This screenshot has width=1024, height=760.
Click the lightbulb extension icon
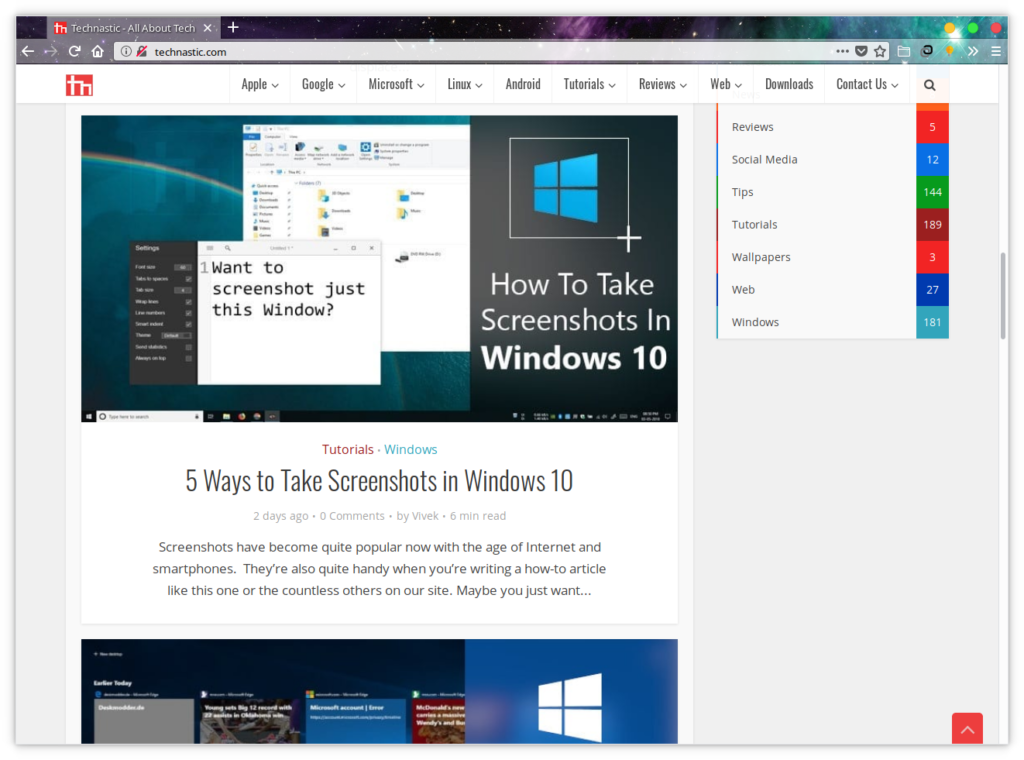pos(950,51)
